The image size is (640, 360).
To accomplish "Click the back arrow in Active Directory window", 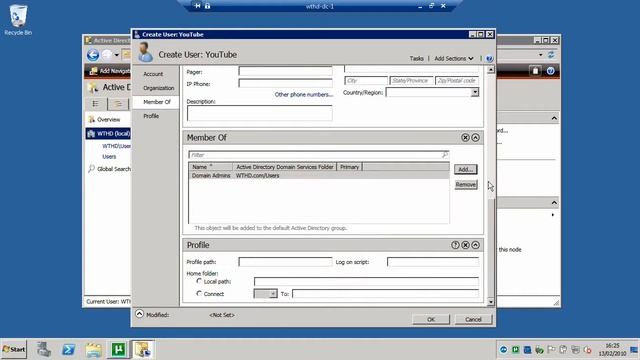I will (93, 55).
